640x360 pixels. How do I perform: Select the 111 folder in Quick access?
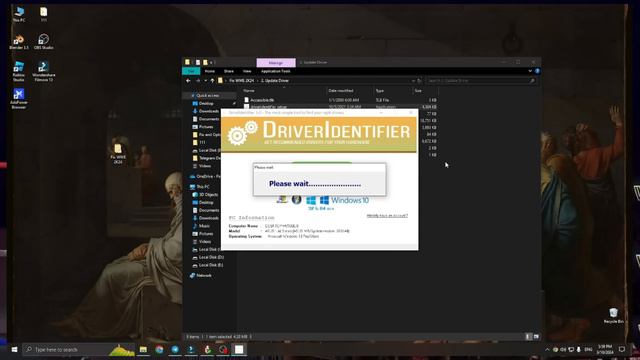[x=199, y=142]
